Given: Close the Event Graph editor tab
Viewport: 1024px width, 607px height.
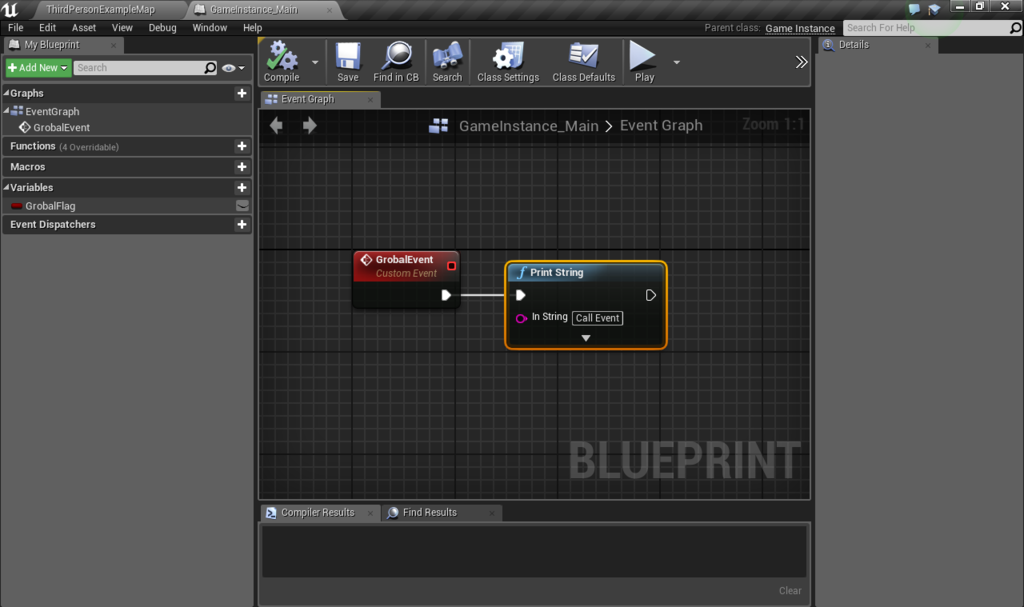Looking at the screenshot, I should point(370,99).
